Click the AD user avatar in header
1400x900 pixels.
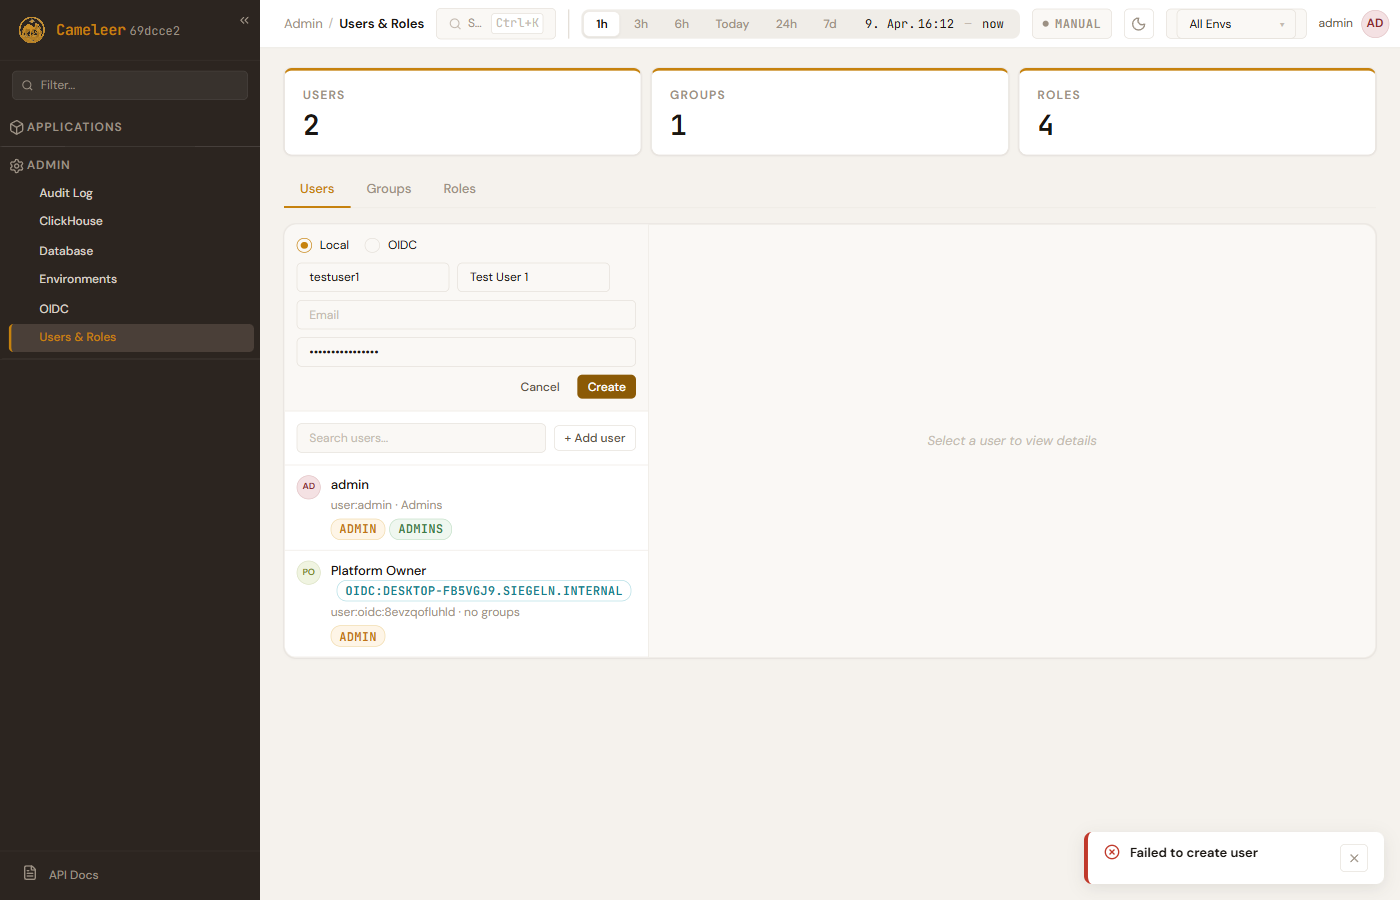coord(1375,24)
